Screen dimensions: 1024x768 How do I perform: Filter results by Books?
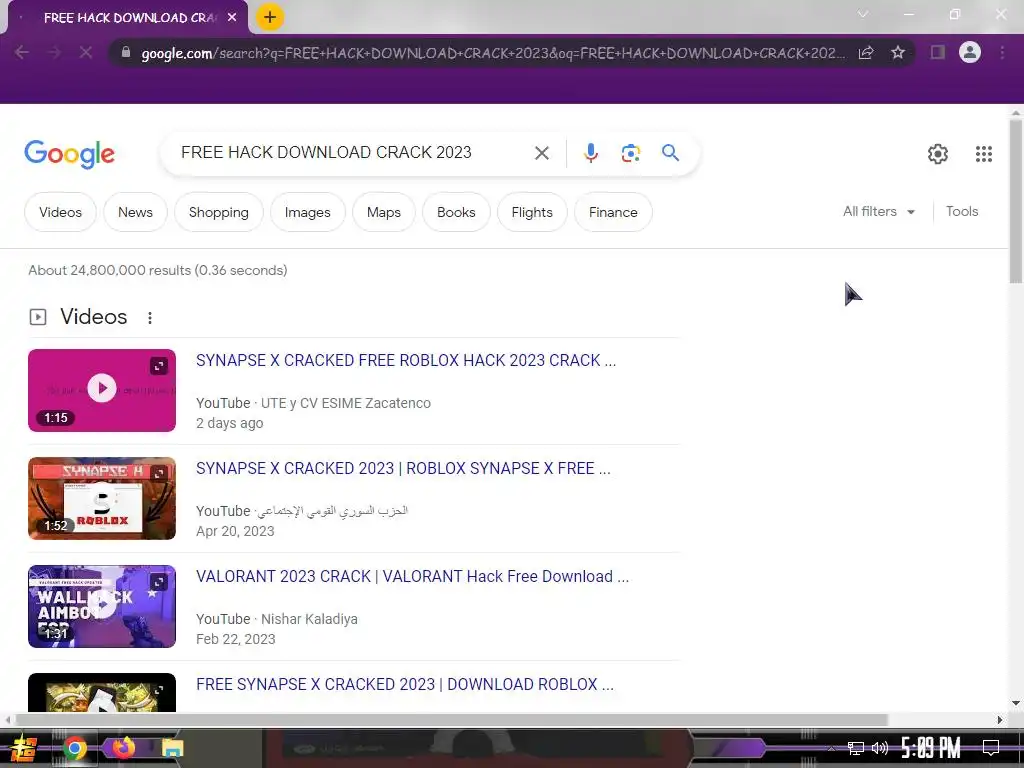[456, 212]
